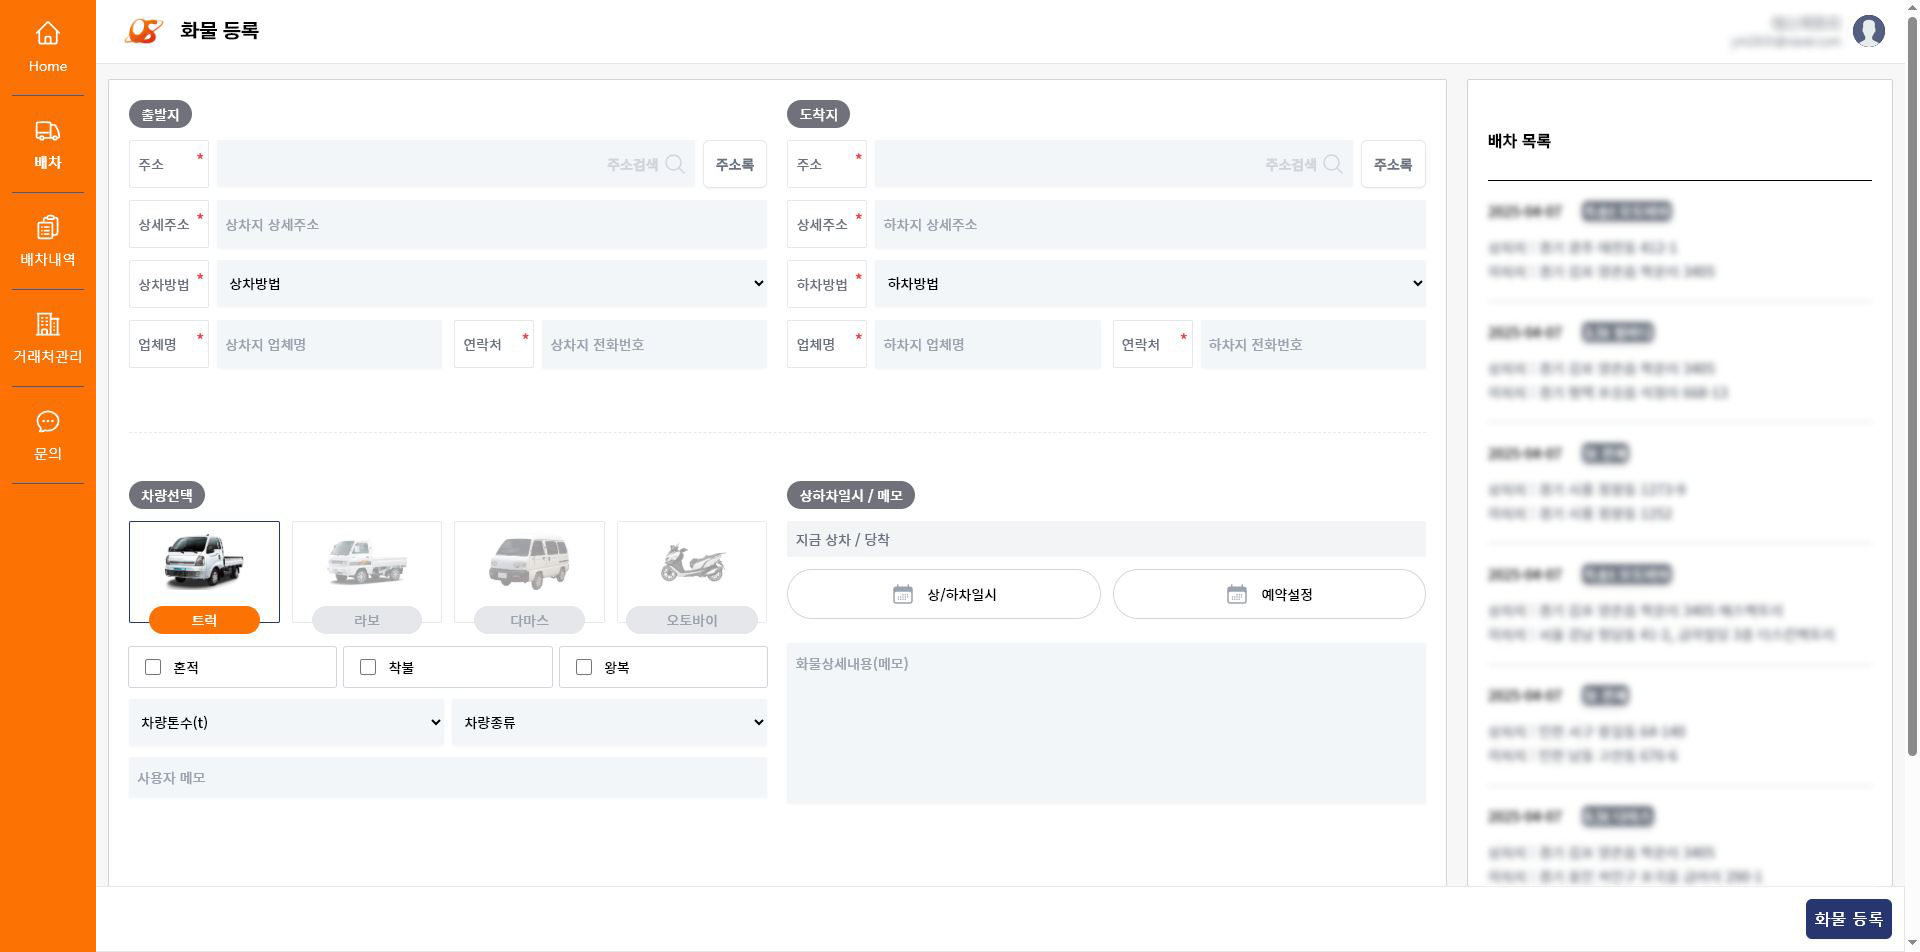Open the 배차내역 clipboard icon
This screenshot has width=1920, height=952.
click(x=47, y=228)
